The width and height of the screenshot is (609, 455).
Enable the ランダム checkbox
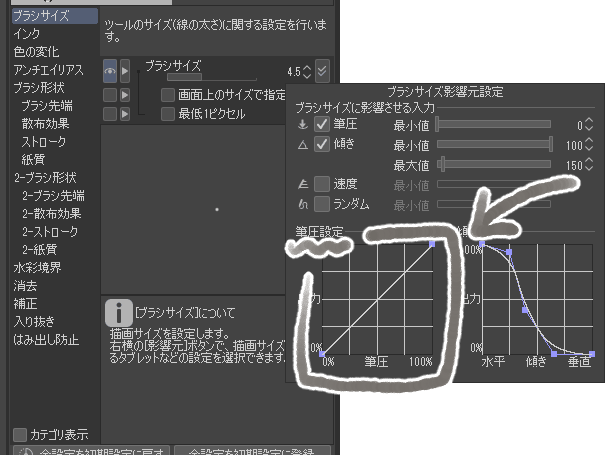pyautogui.click(x=322, y=204)
